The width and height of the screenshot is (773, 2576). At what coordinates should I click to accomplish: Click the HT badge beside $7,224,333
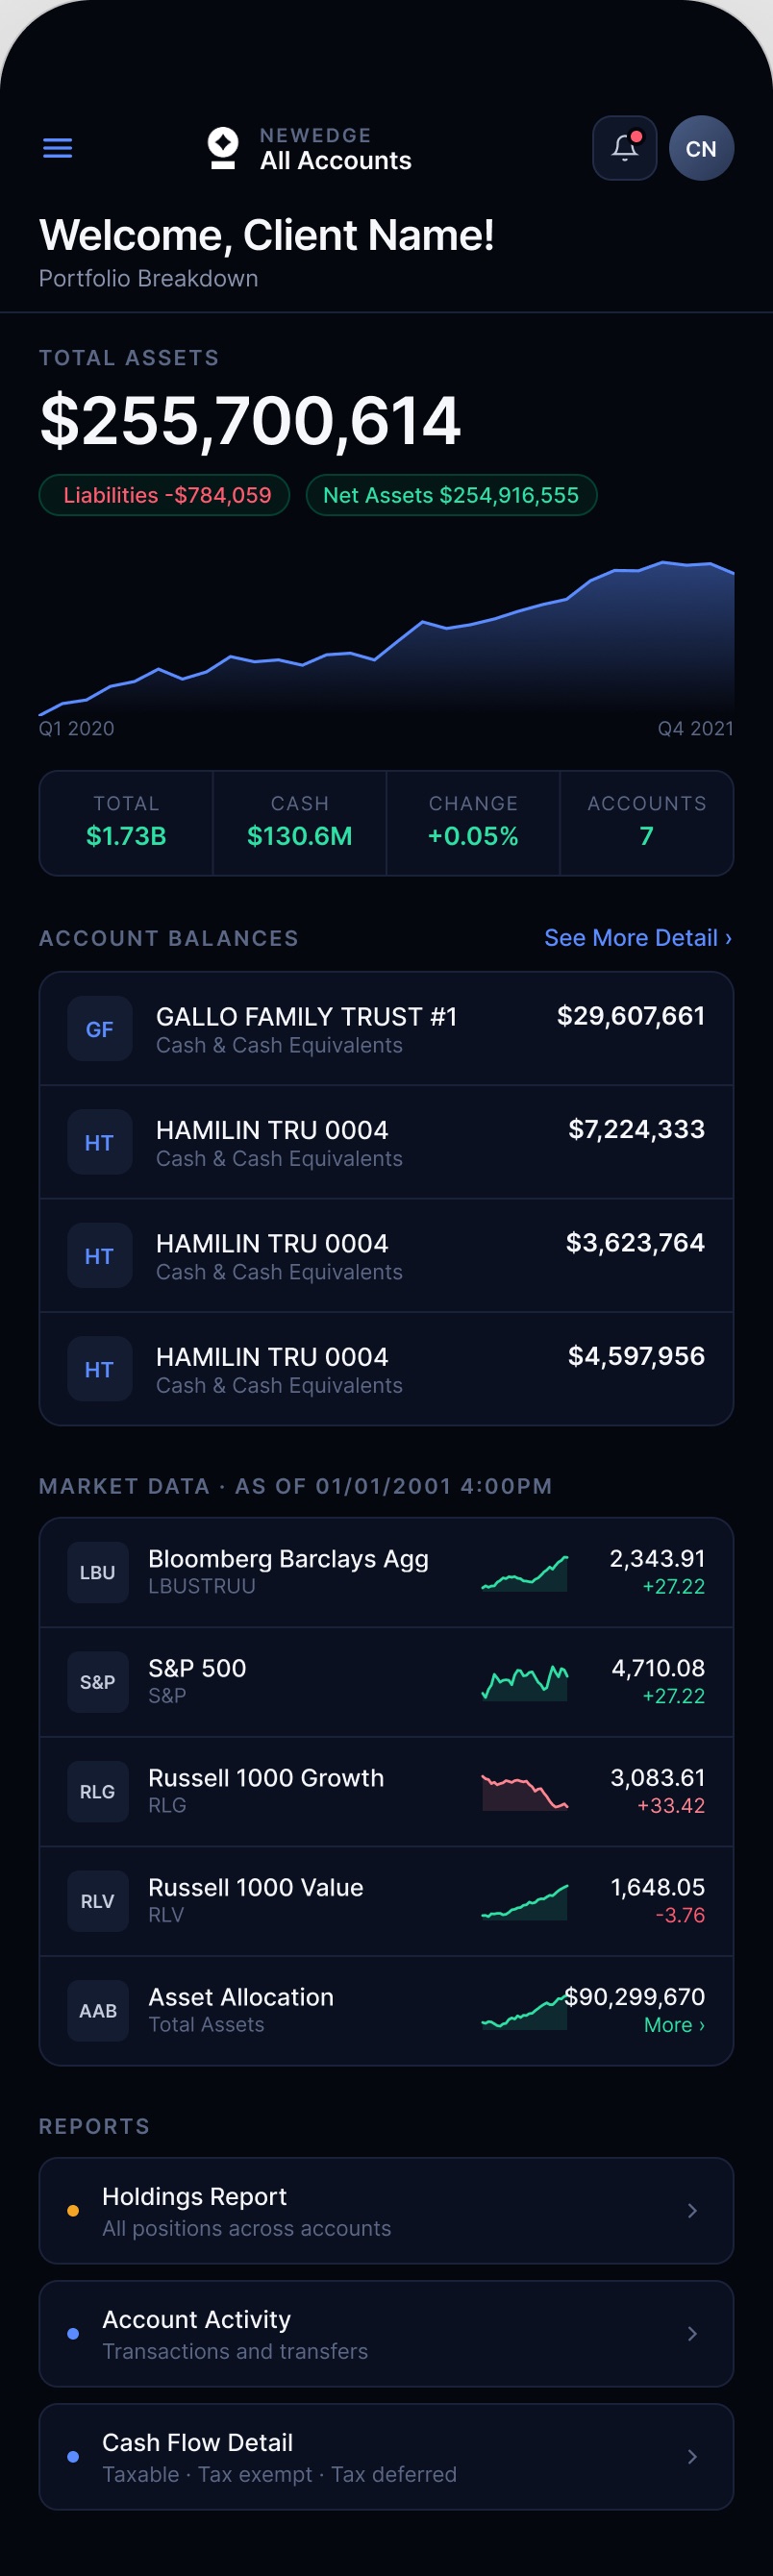tap(99, 1142)
